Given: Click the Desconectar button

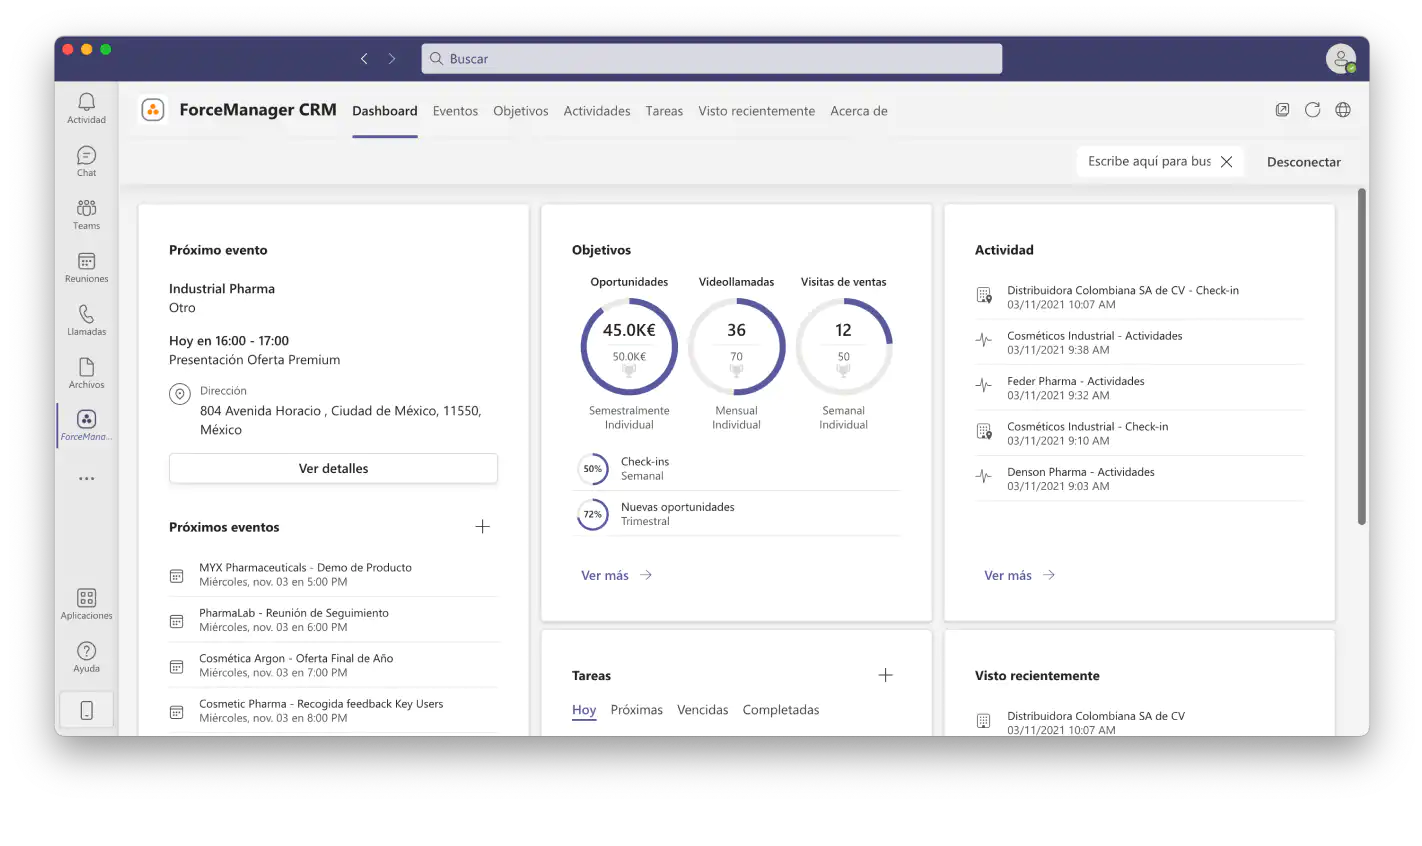Looking at the screenshot, I should coord(1304,162).
